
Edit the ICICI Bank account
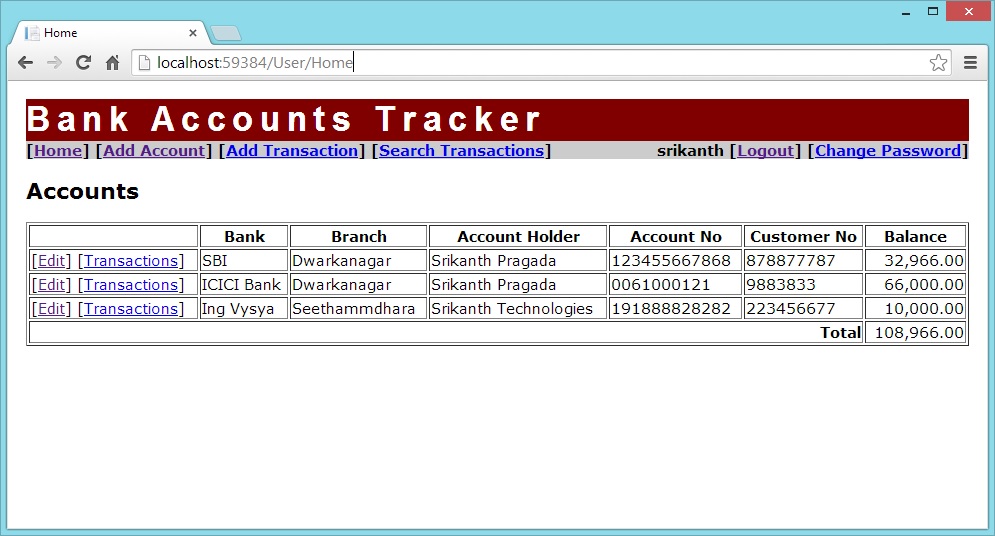coord(51,285)
